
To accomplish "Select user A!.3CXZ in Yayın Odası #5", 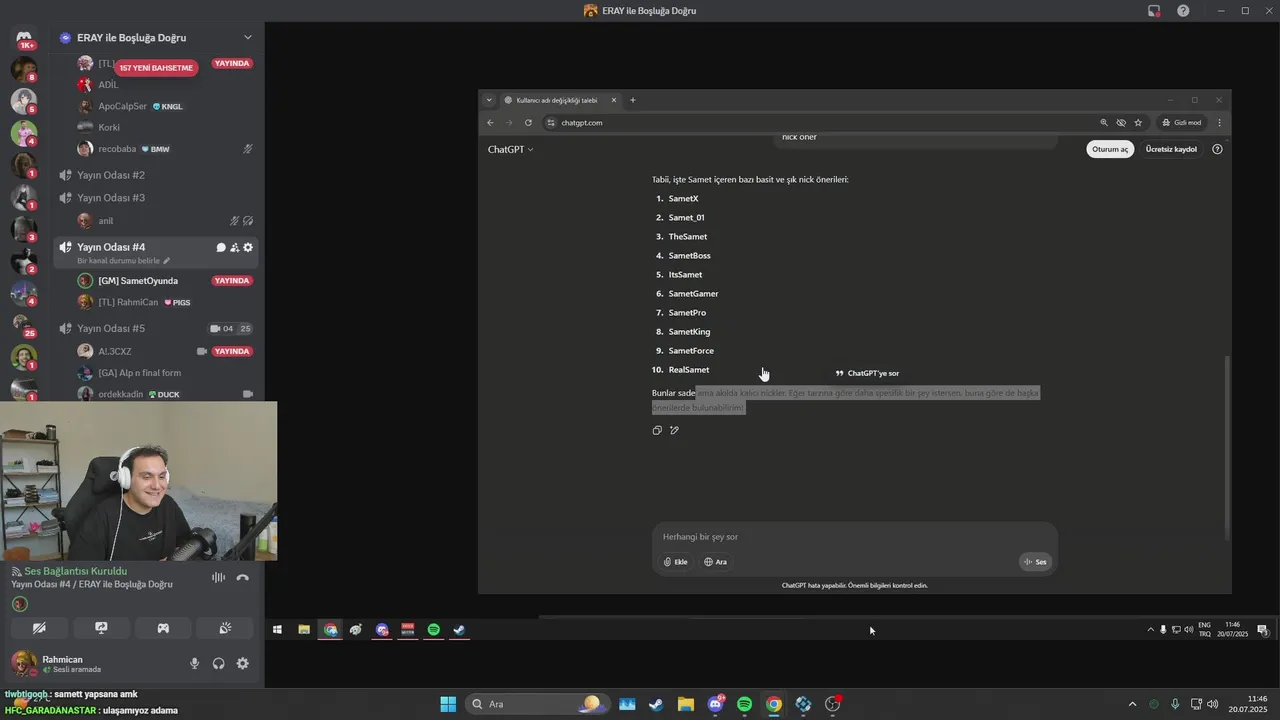I will tap(115, 352).
